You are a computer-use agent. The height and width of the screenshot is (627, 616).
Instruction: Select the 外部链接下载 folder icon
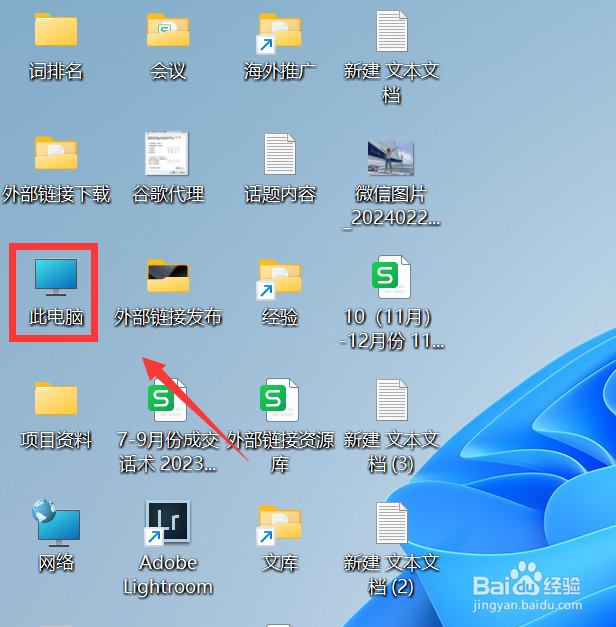coord(56,153)
